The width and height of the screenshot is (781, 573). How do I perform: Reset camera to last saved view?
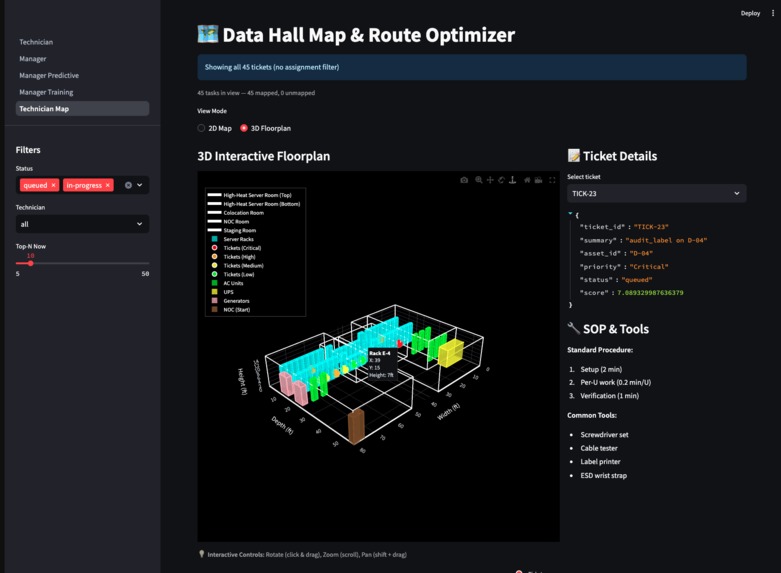pos(538,180)
